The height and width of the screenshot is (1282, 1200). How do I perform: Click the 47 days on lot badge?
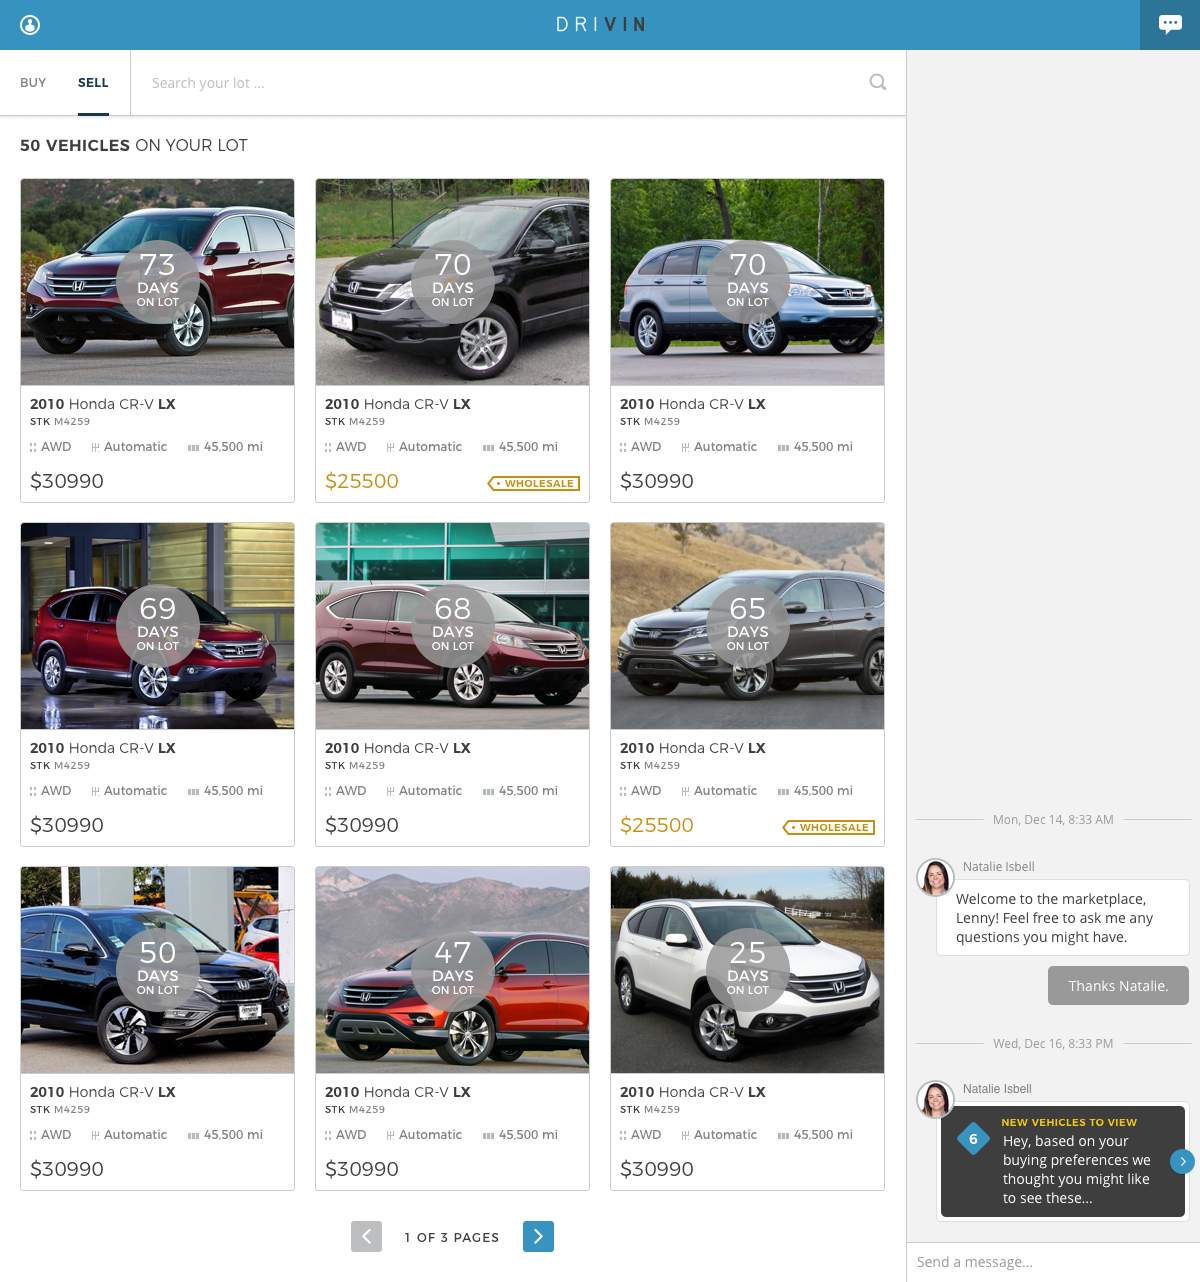[x=453, y=969]
